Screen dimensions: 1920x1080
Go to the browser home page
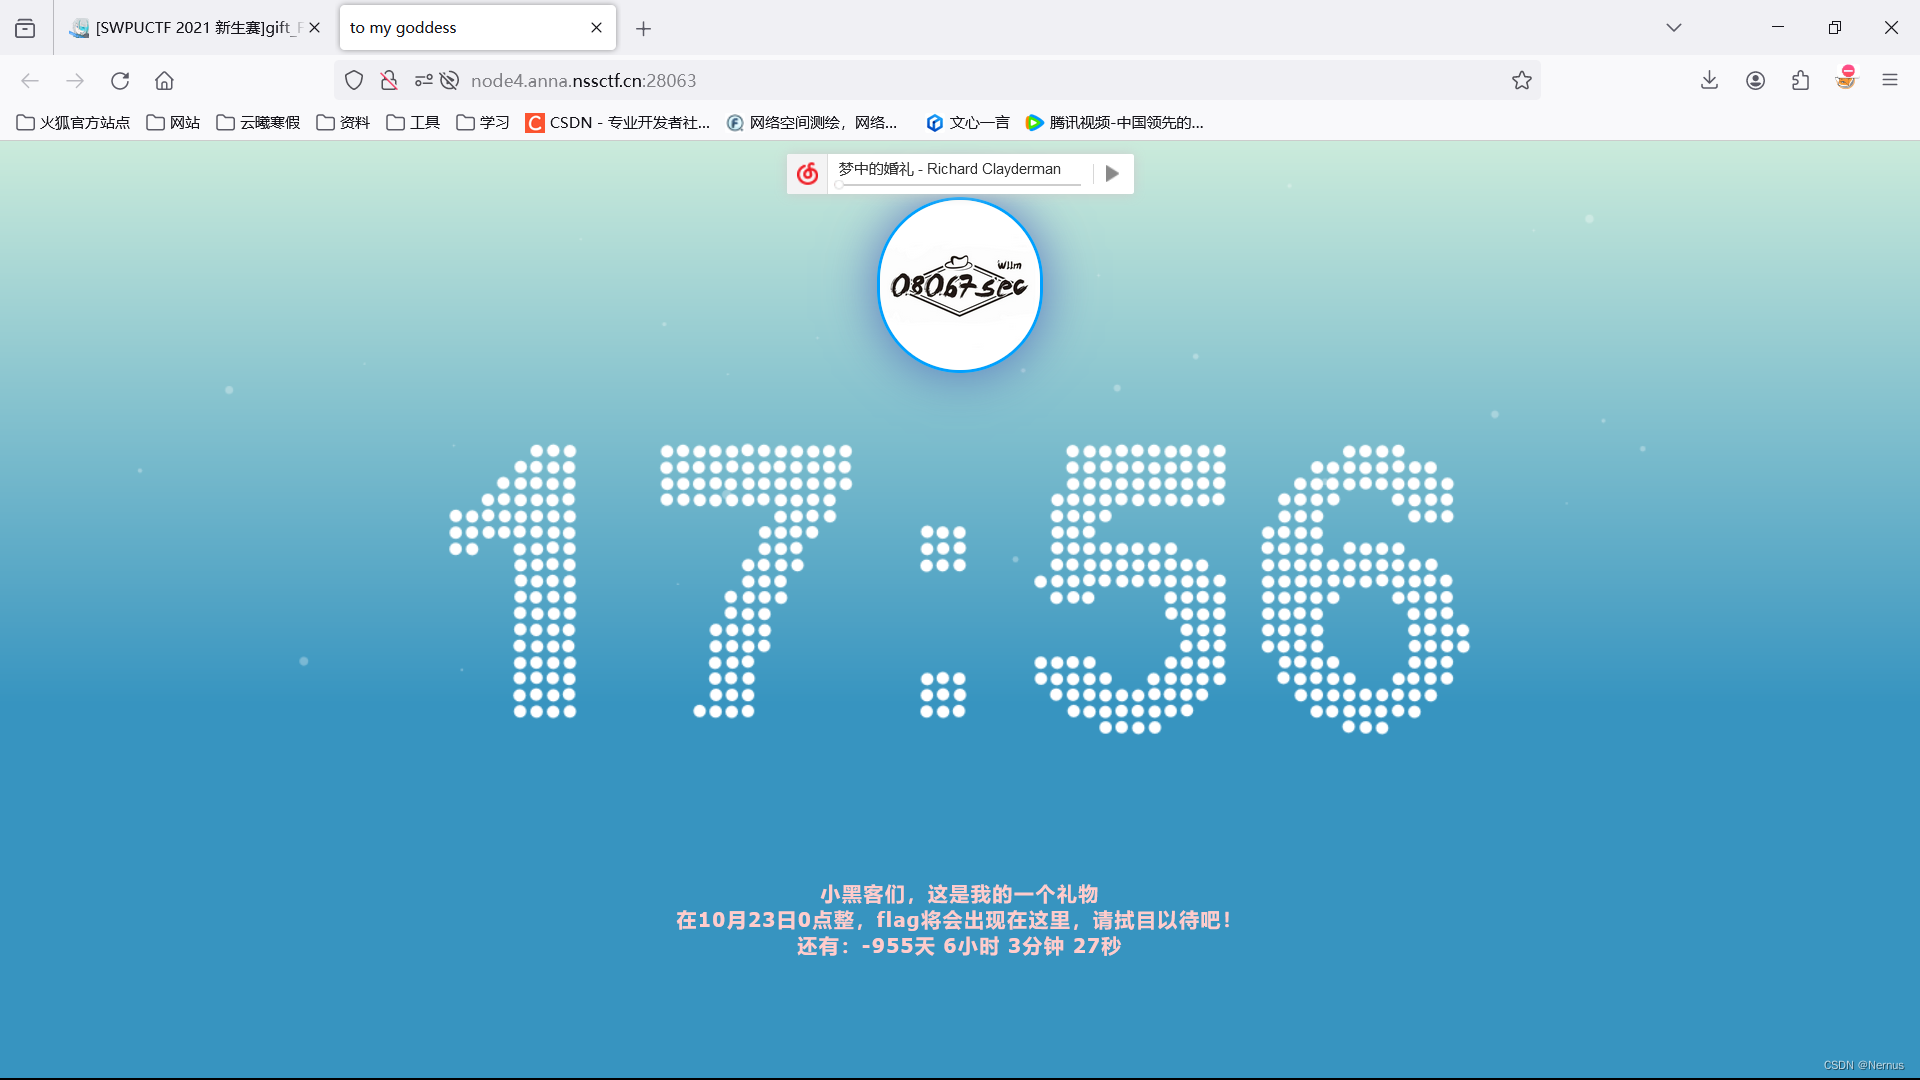[164, 80]
